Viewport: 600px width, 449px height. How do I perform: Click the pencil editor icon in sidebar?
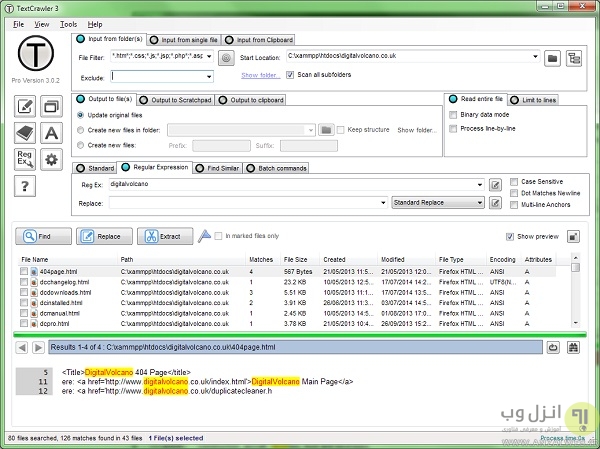click(24, 105)
